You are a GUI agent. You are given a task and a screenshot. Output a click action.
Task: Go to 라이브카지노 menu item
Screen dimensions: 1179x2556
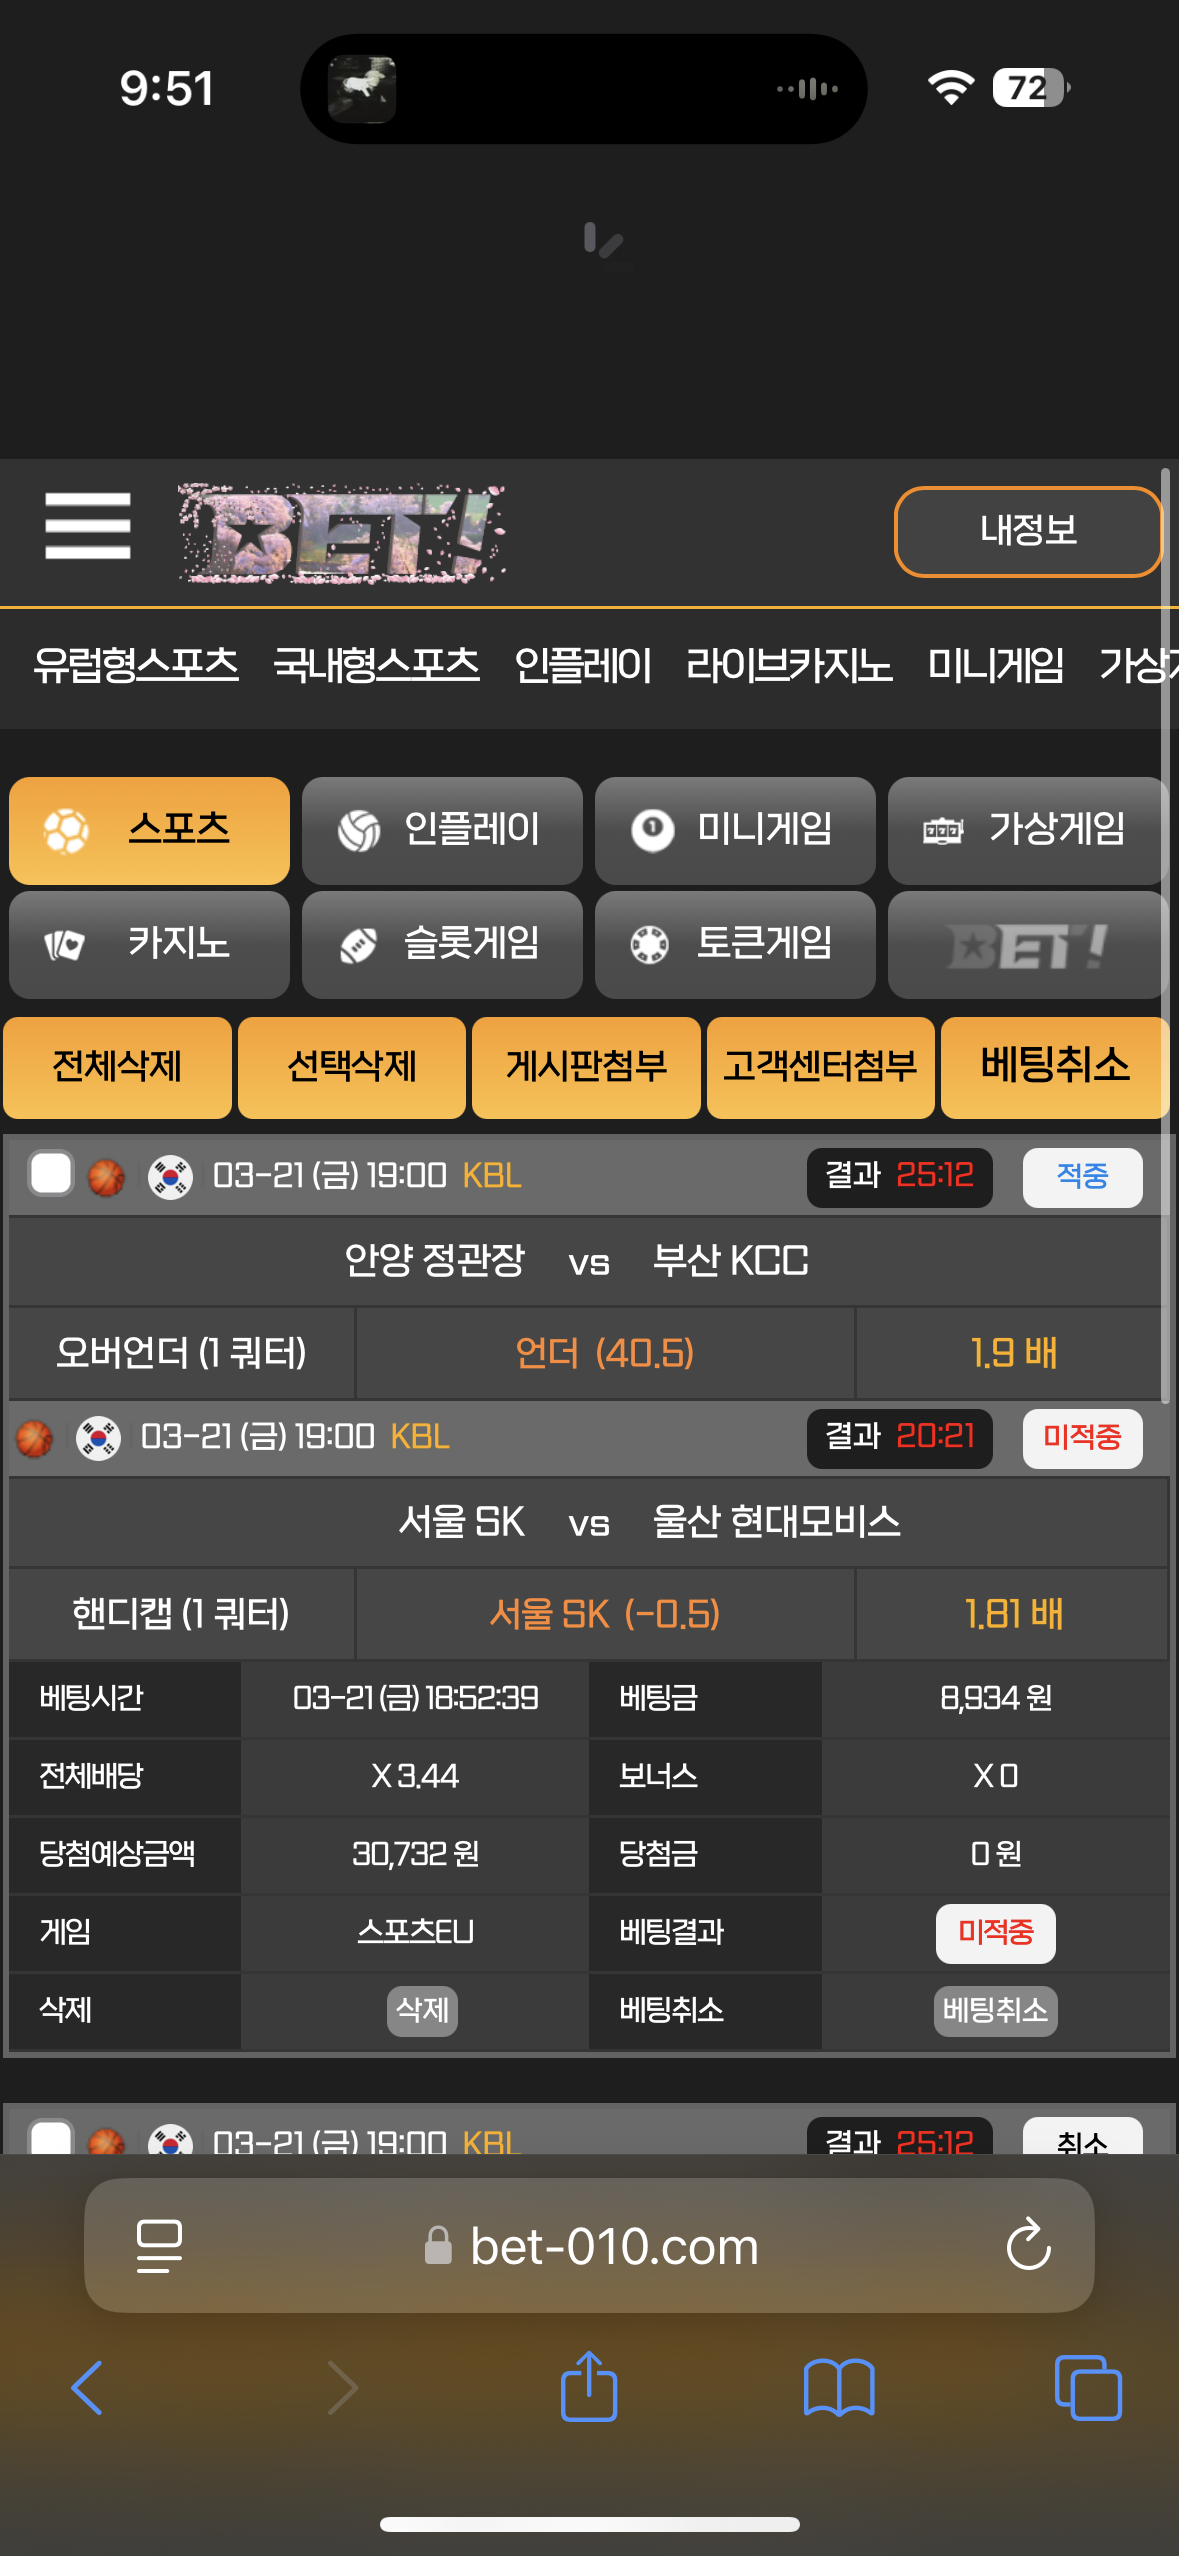pos(789,665)
